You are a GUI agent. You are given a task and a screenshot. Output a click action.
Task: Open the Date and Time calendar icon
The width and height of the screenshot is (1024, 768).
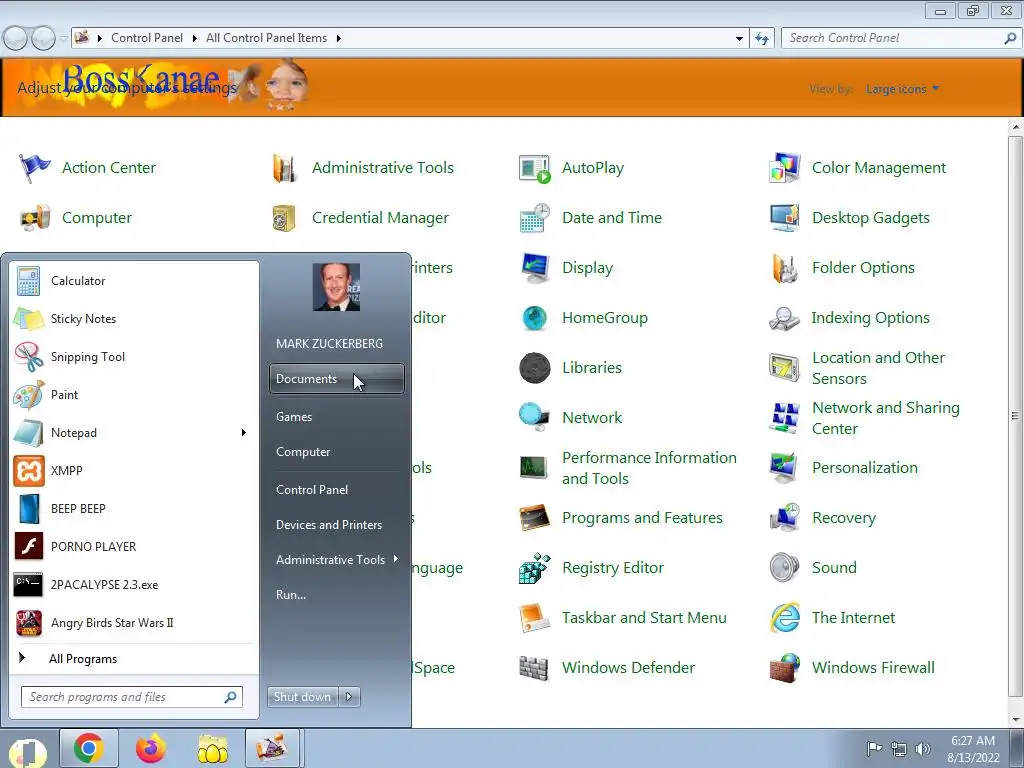(535, 218)
